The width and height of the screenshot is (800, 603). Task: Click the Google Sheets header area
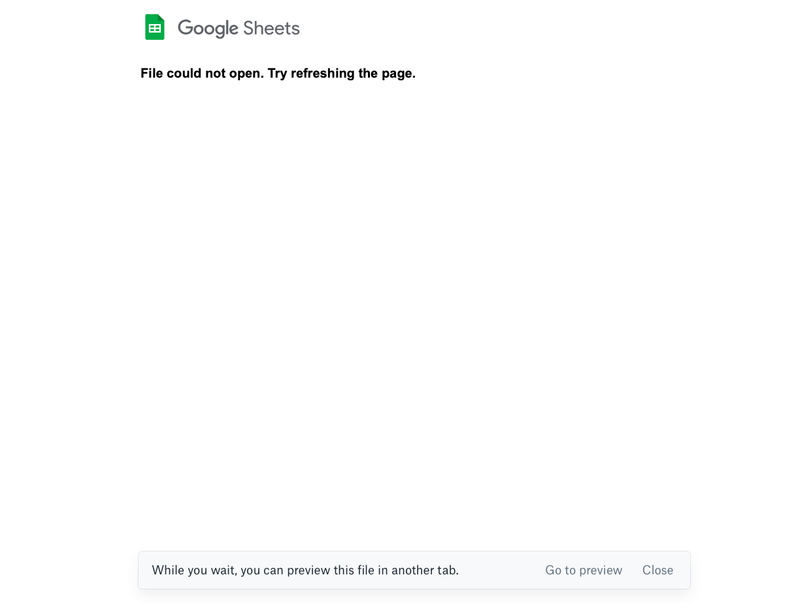(x=222, y=27)
